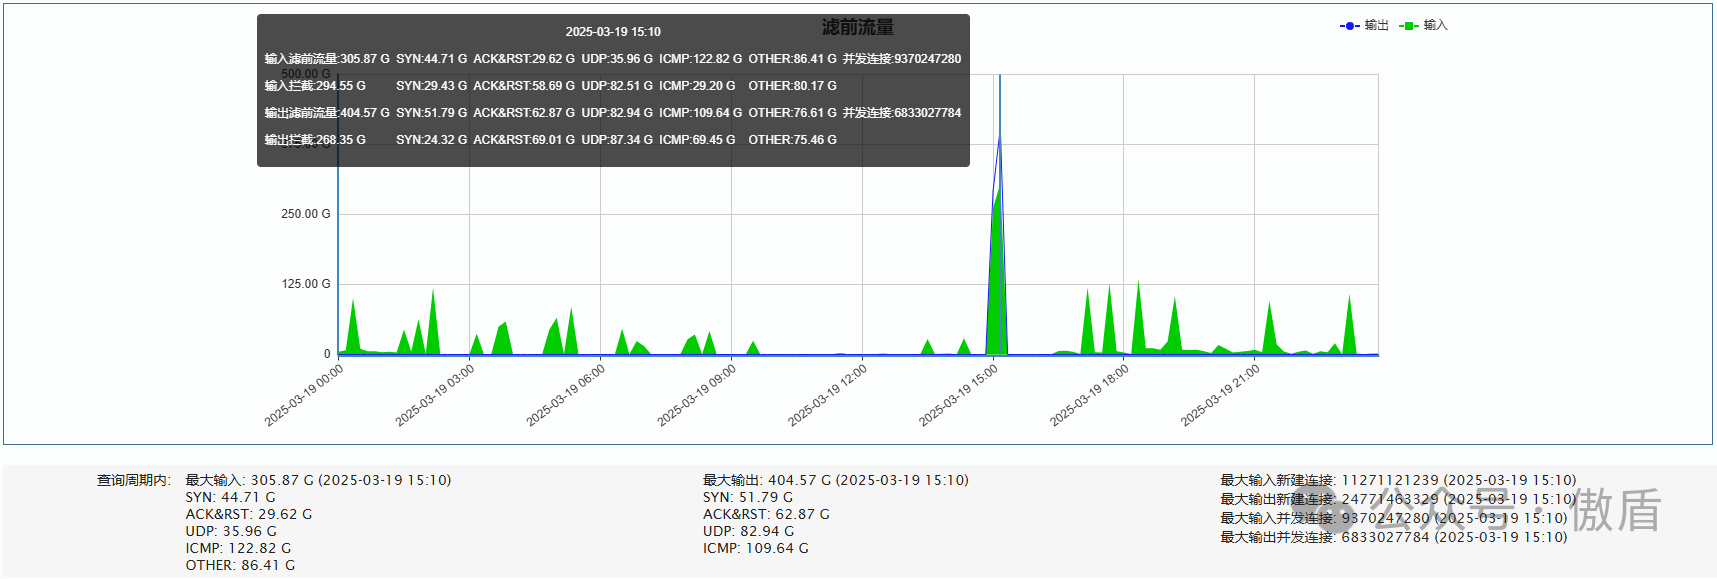Click the 最大输出并发连接 statistic line

1393,537
